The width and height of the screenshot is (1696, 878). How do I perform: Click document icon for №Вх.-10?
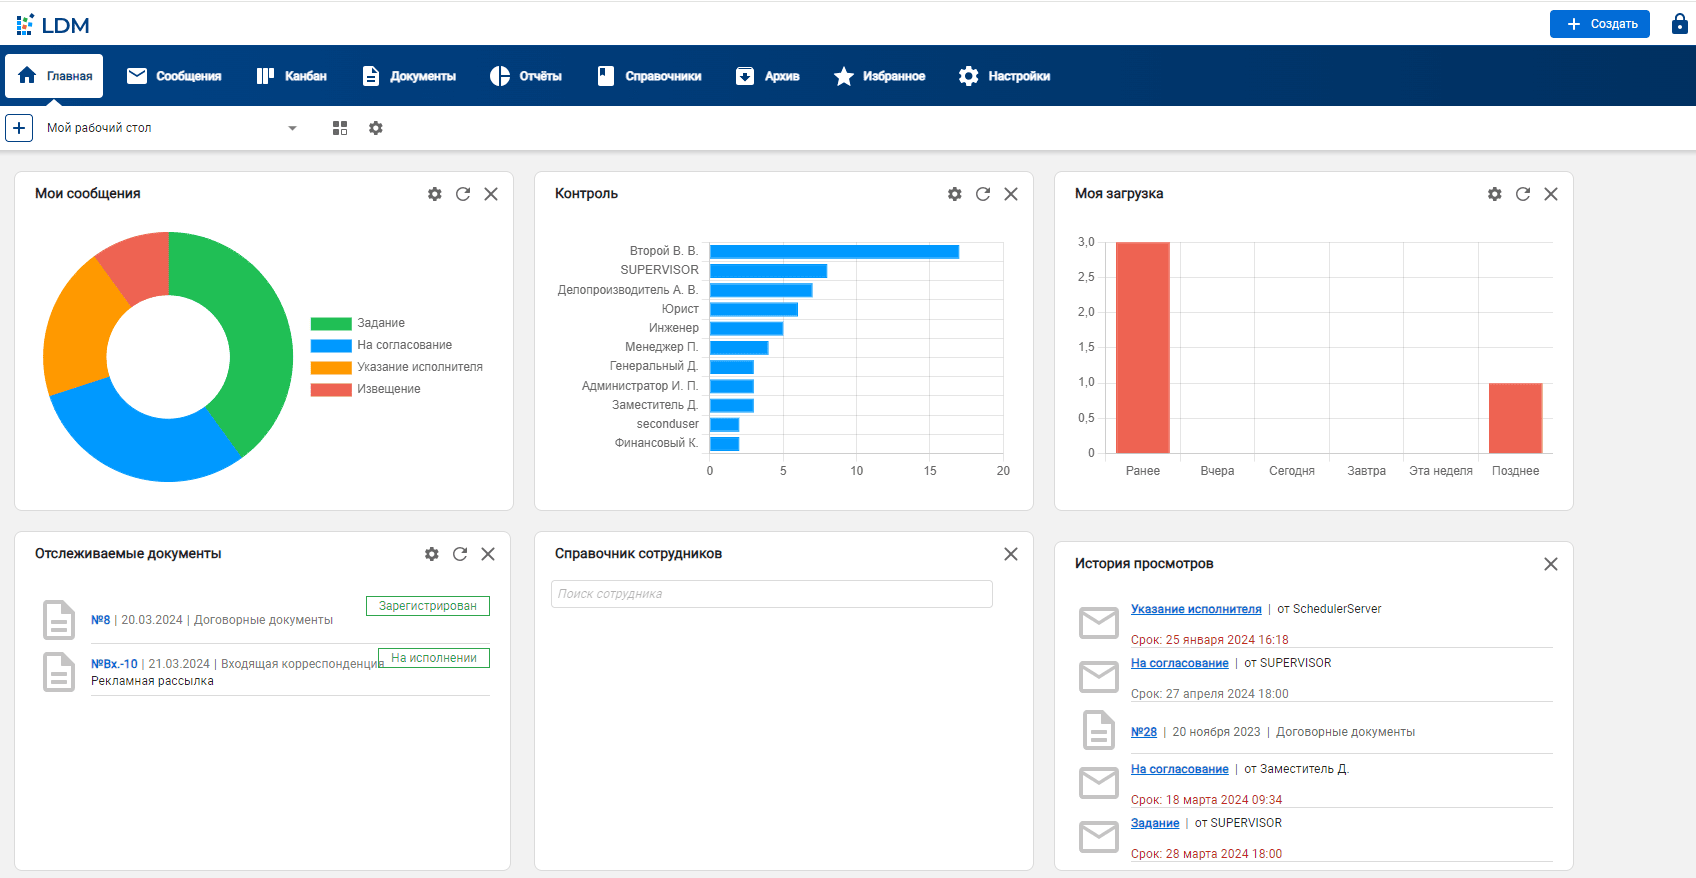pyautogui.click(x=59, y=672)
